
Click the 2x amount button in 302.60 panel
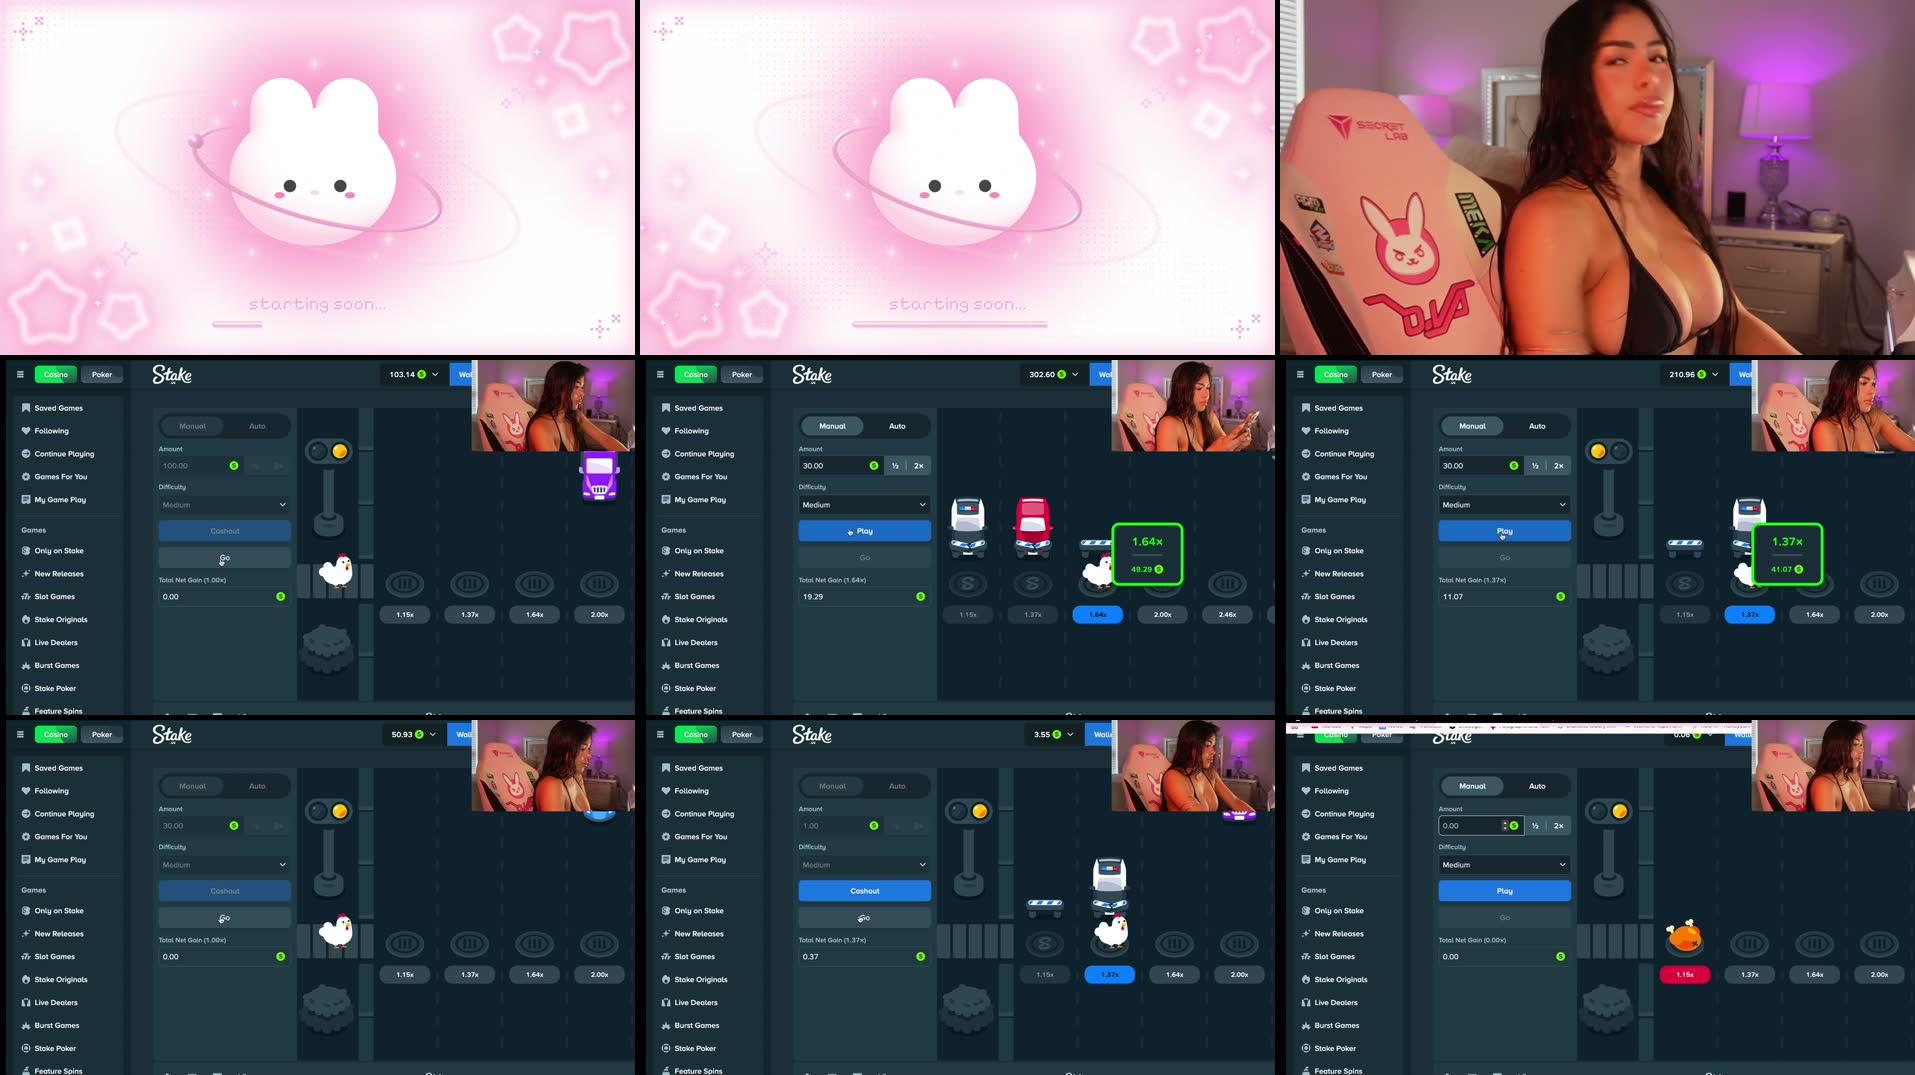coord(918,466)
